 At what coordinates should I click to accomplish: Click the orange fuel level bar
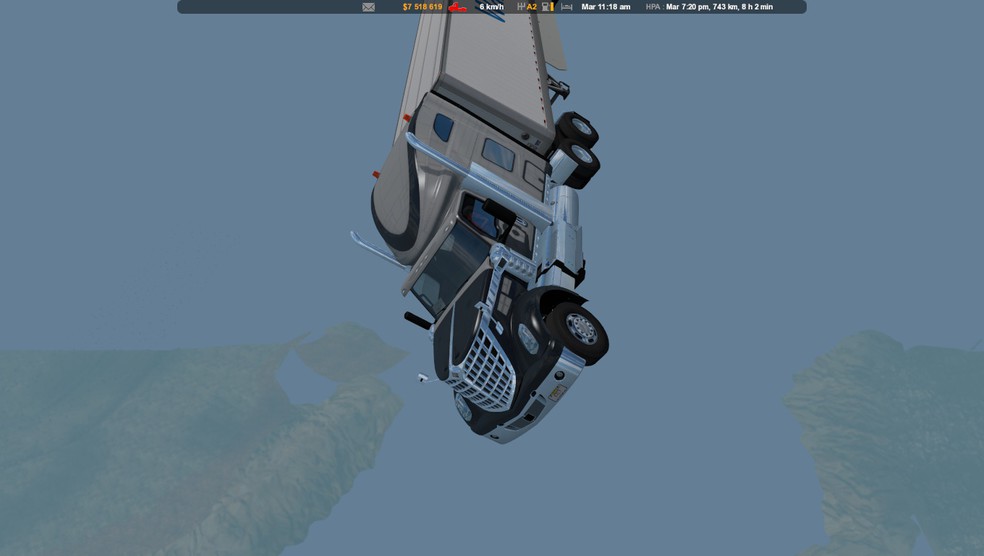(552, 7)
